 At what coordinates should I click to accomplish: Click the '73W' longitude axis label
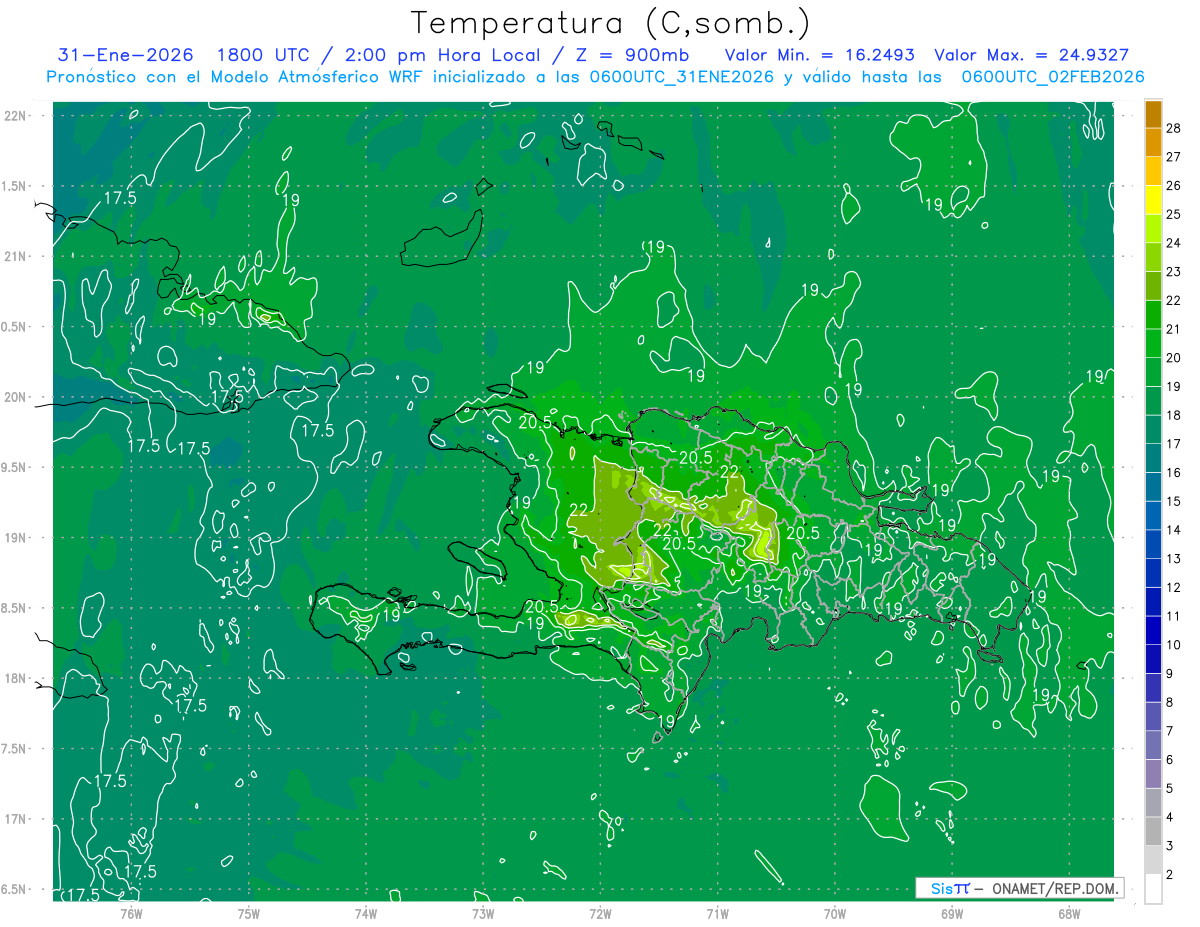pos(483,913)
